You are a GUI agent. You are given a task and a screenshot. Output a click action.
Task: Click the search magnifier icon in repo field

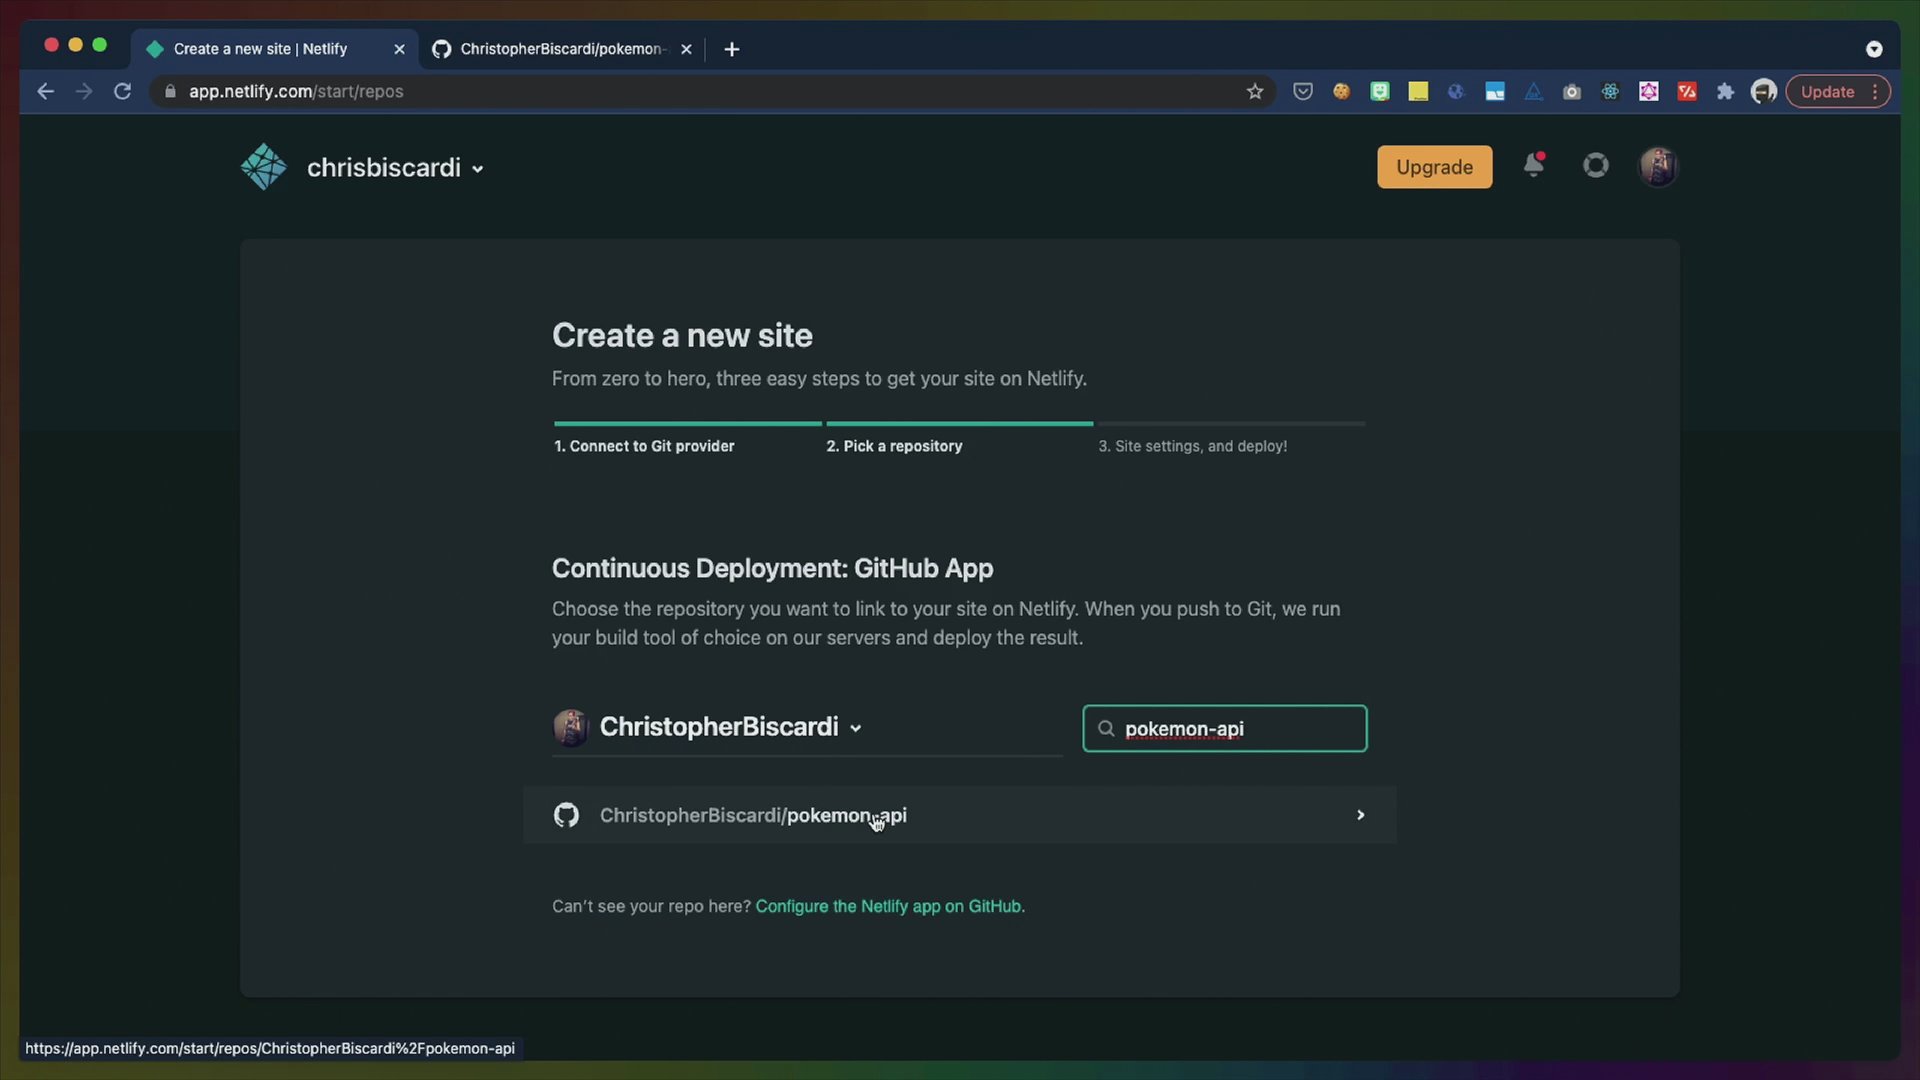(1106, 729)
